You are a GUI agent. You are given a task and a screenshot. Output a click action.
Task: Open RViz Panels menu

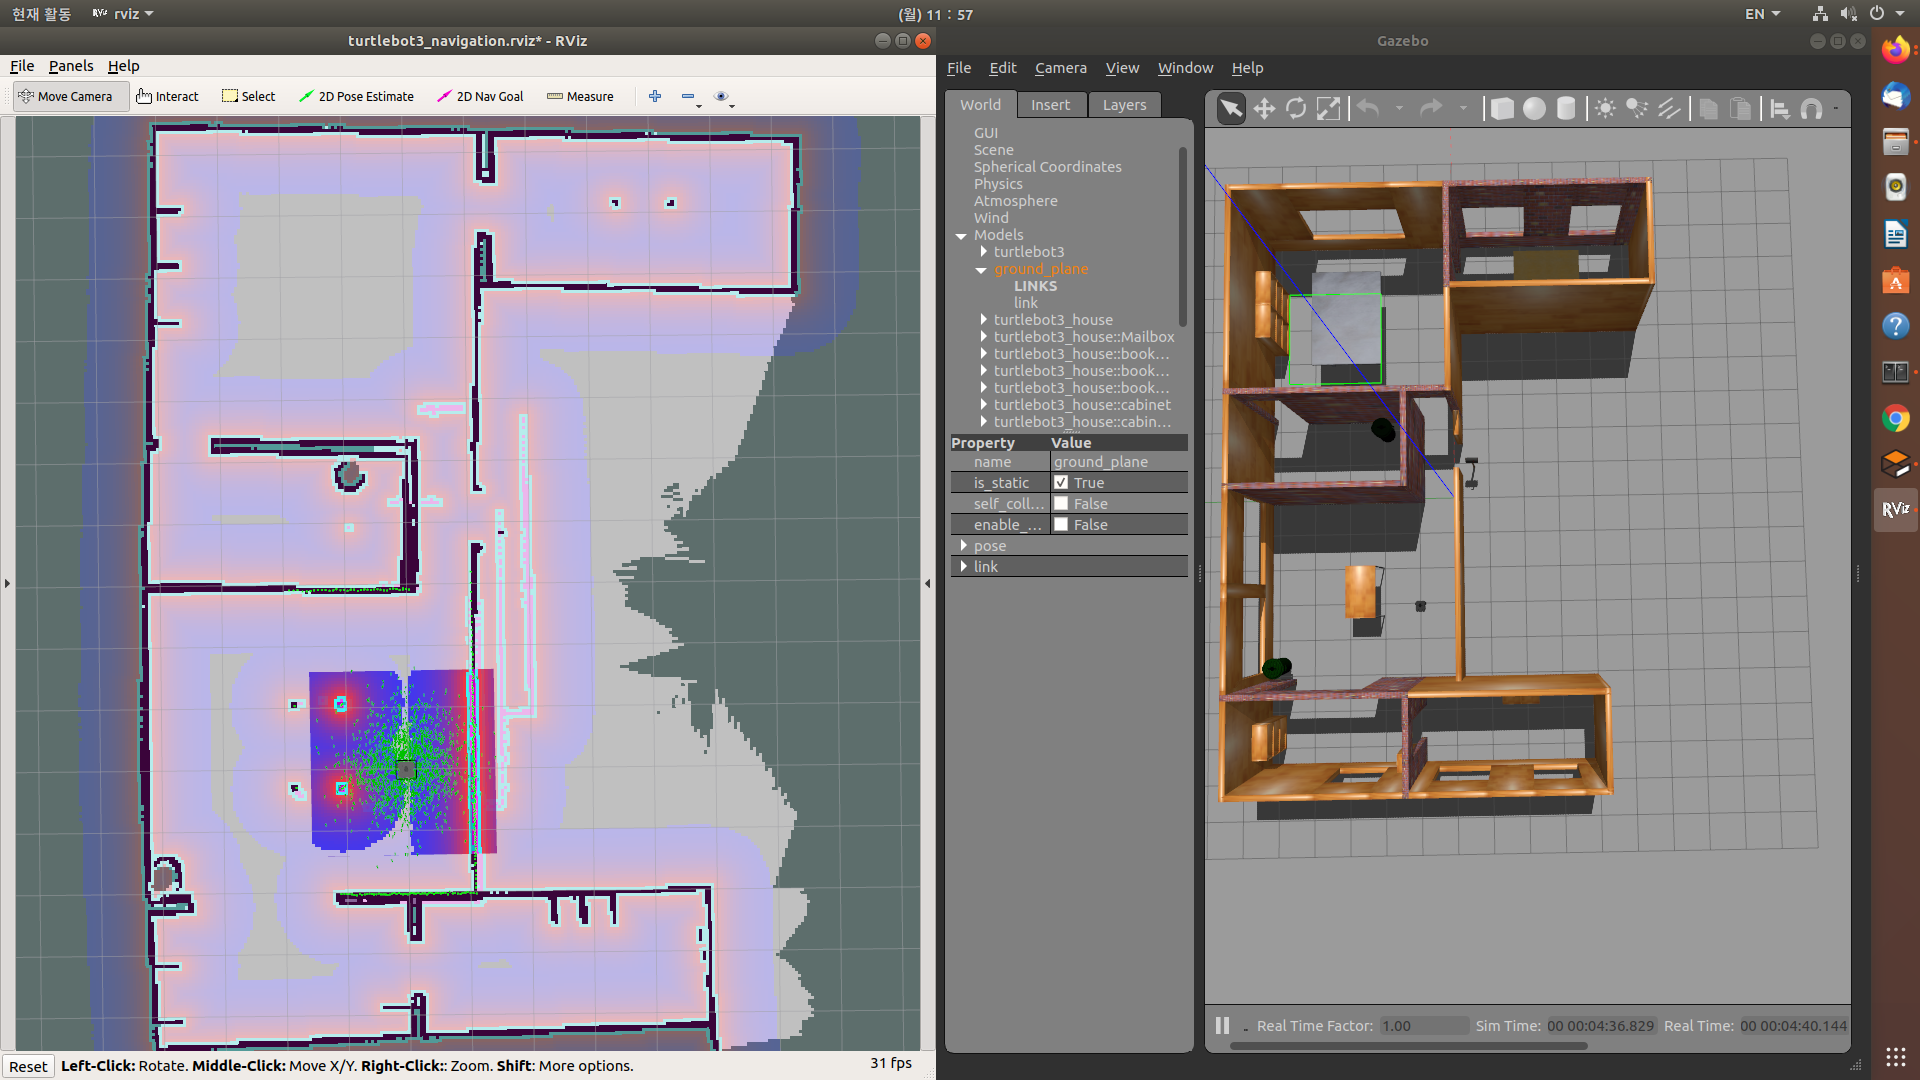71,66
